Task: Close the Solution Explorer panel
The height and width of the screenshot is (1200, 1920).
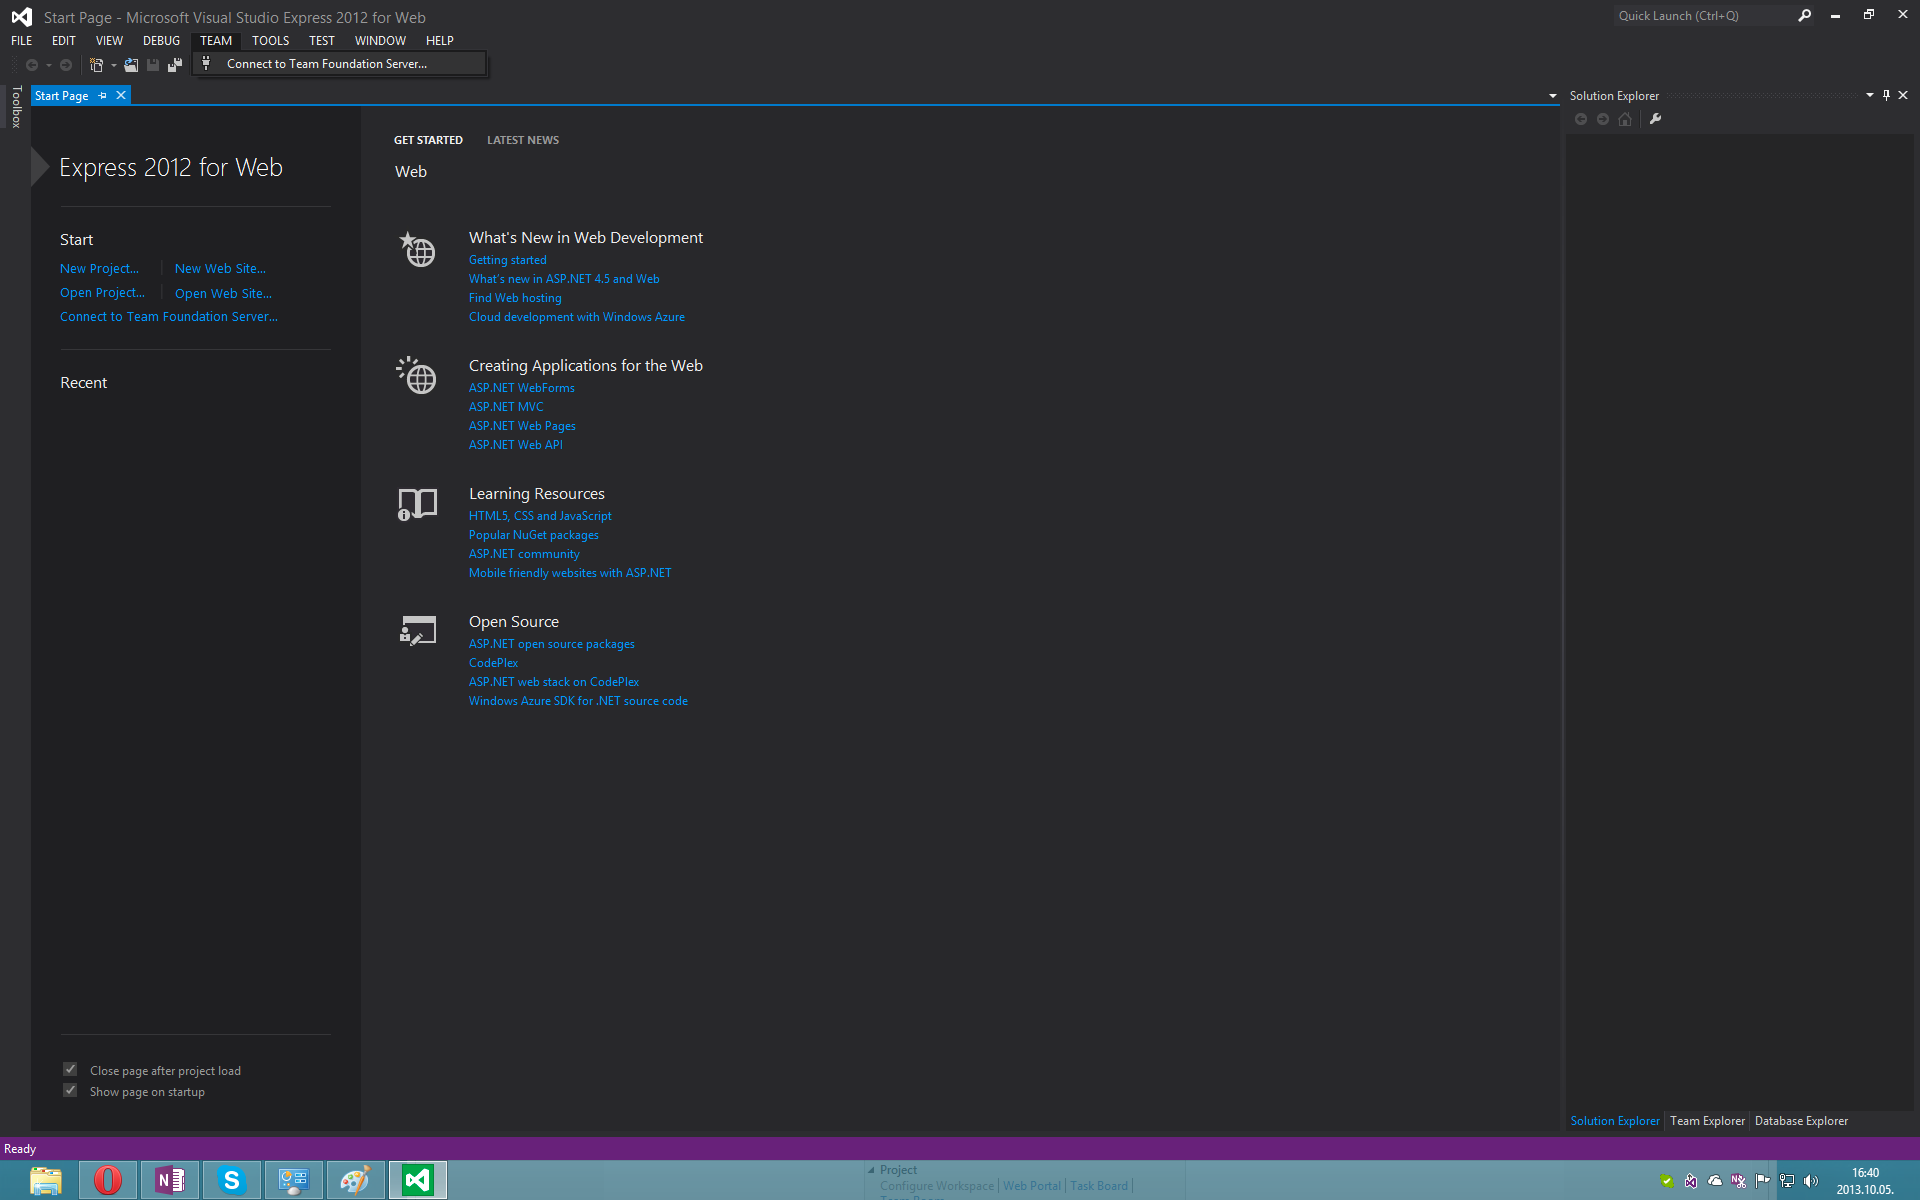Action: (1903, 95)
